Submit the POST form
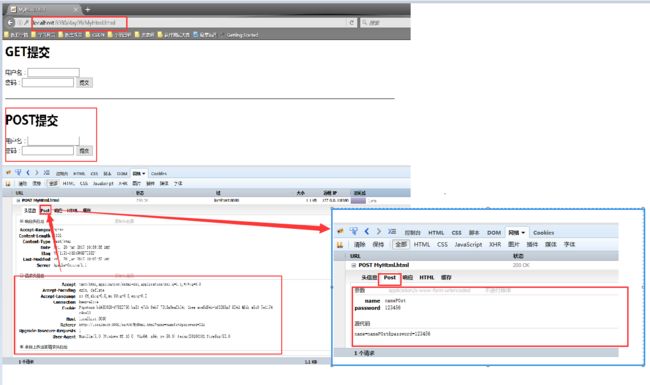650x385 pixels. pyautogui.click(x=84, y=150)
